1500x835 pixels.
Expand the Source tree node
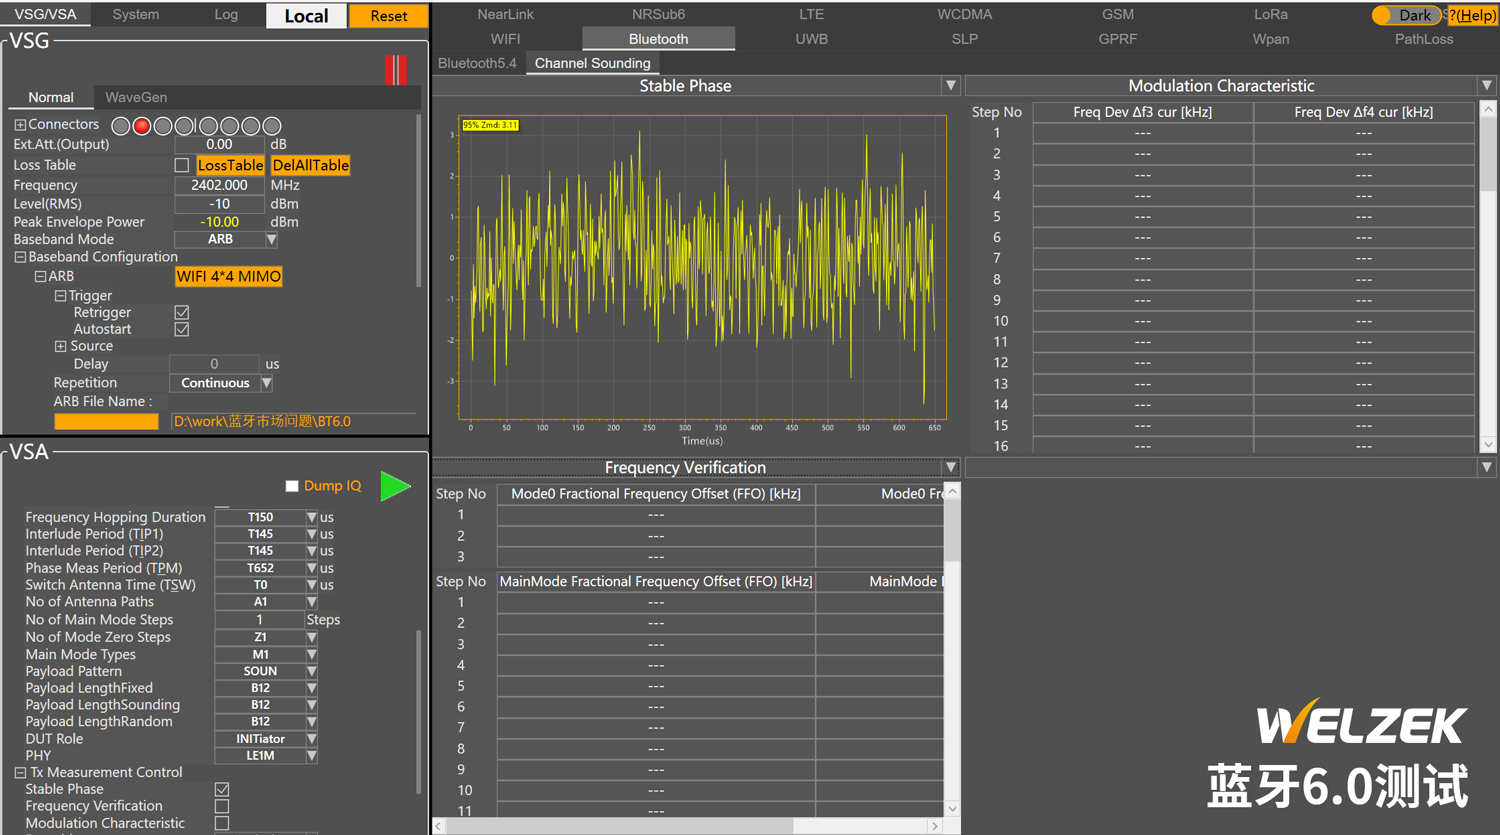[60, 346]
